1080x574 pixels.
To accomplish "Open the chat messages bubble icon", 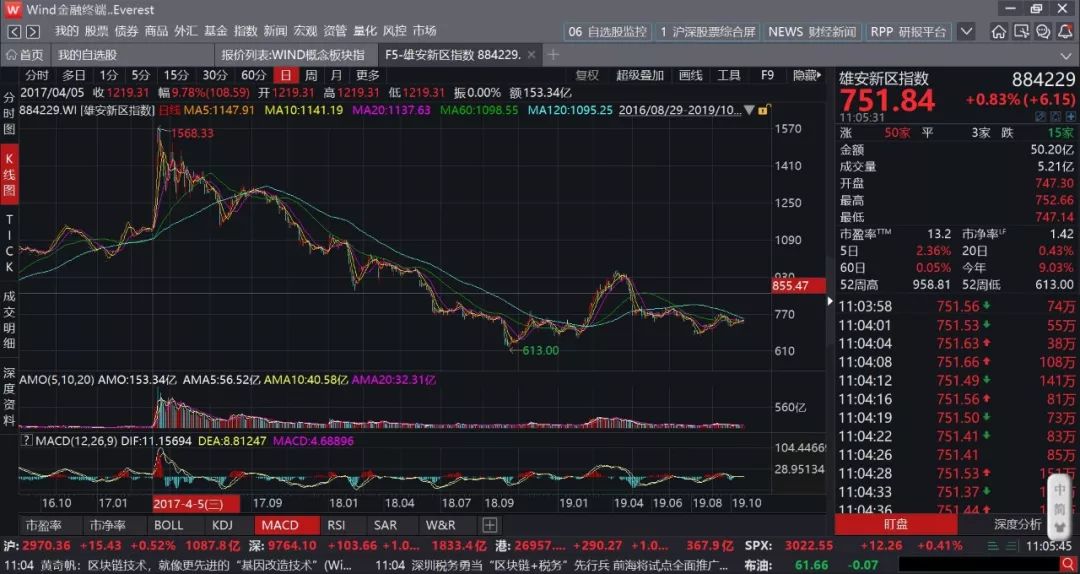I will (x=1043, y=32).
